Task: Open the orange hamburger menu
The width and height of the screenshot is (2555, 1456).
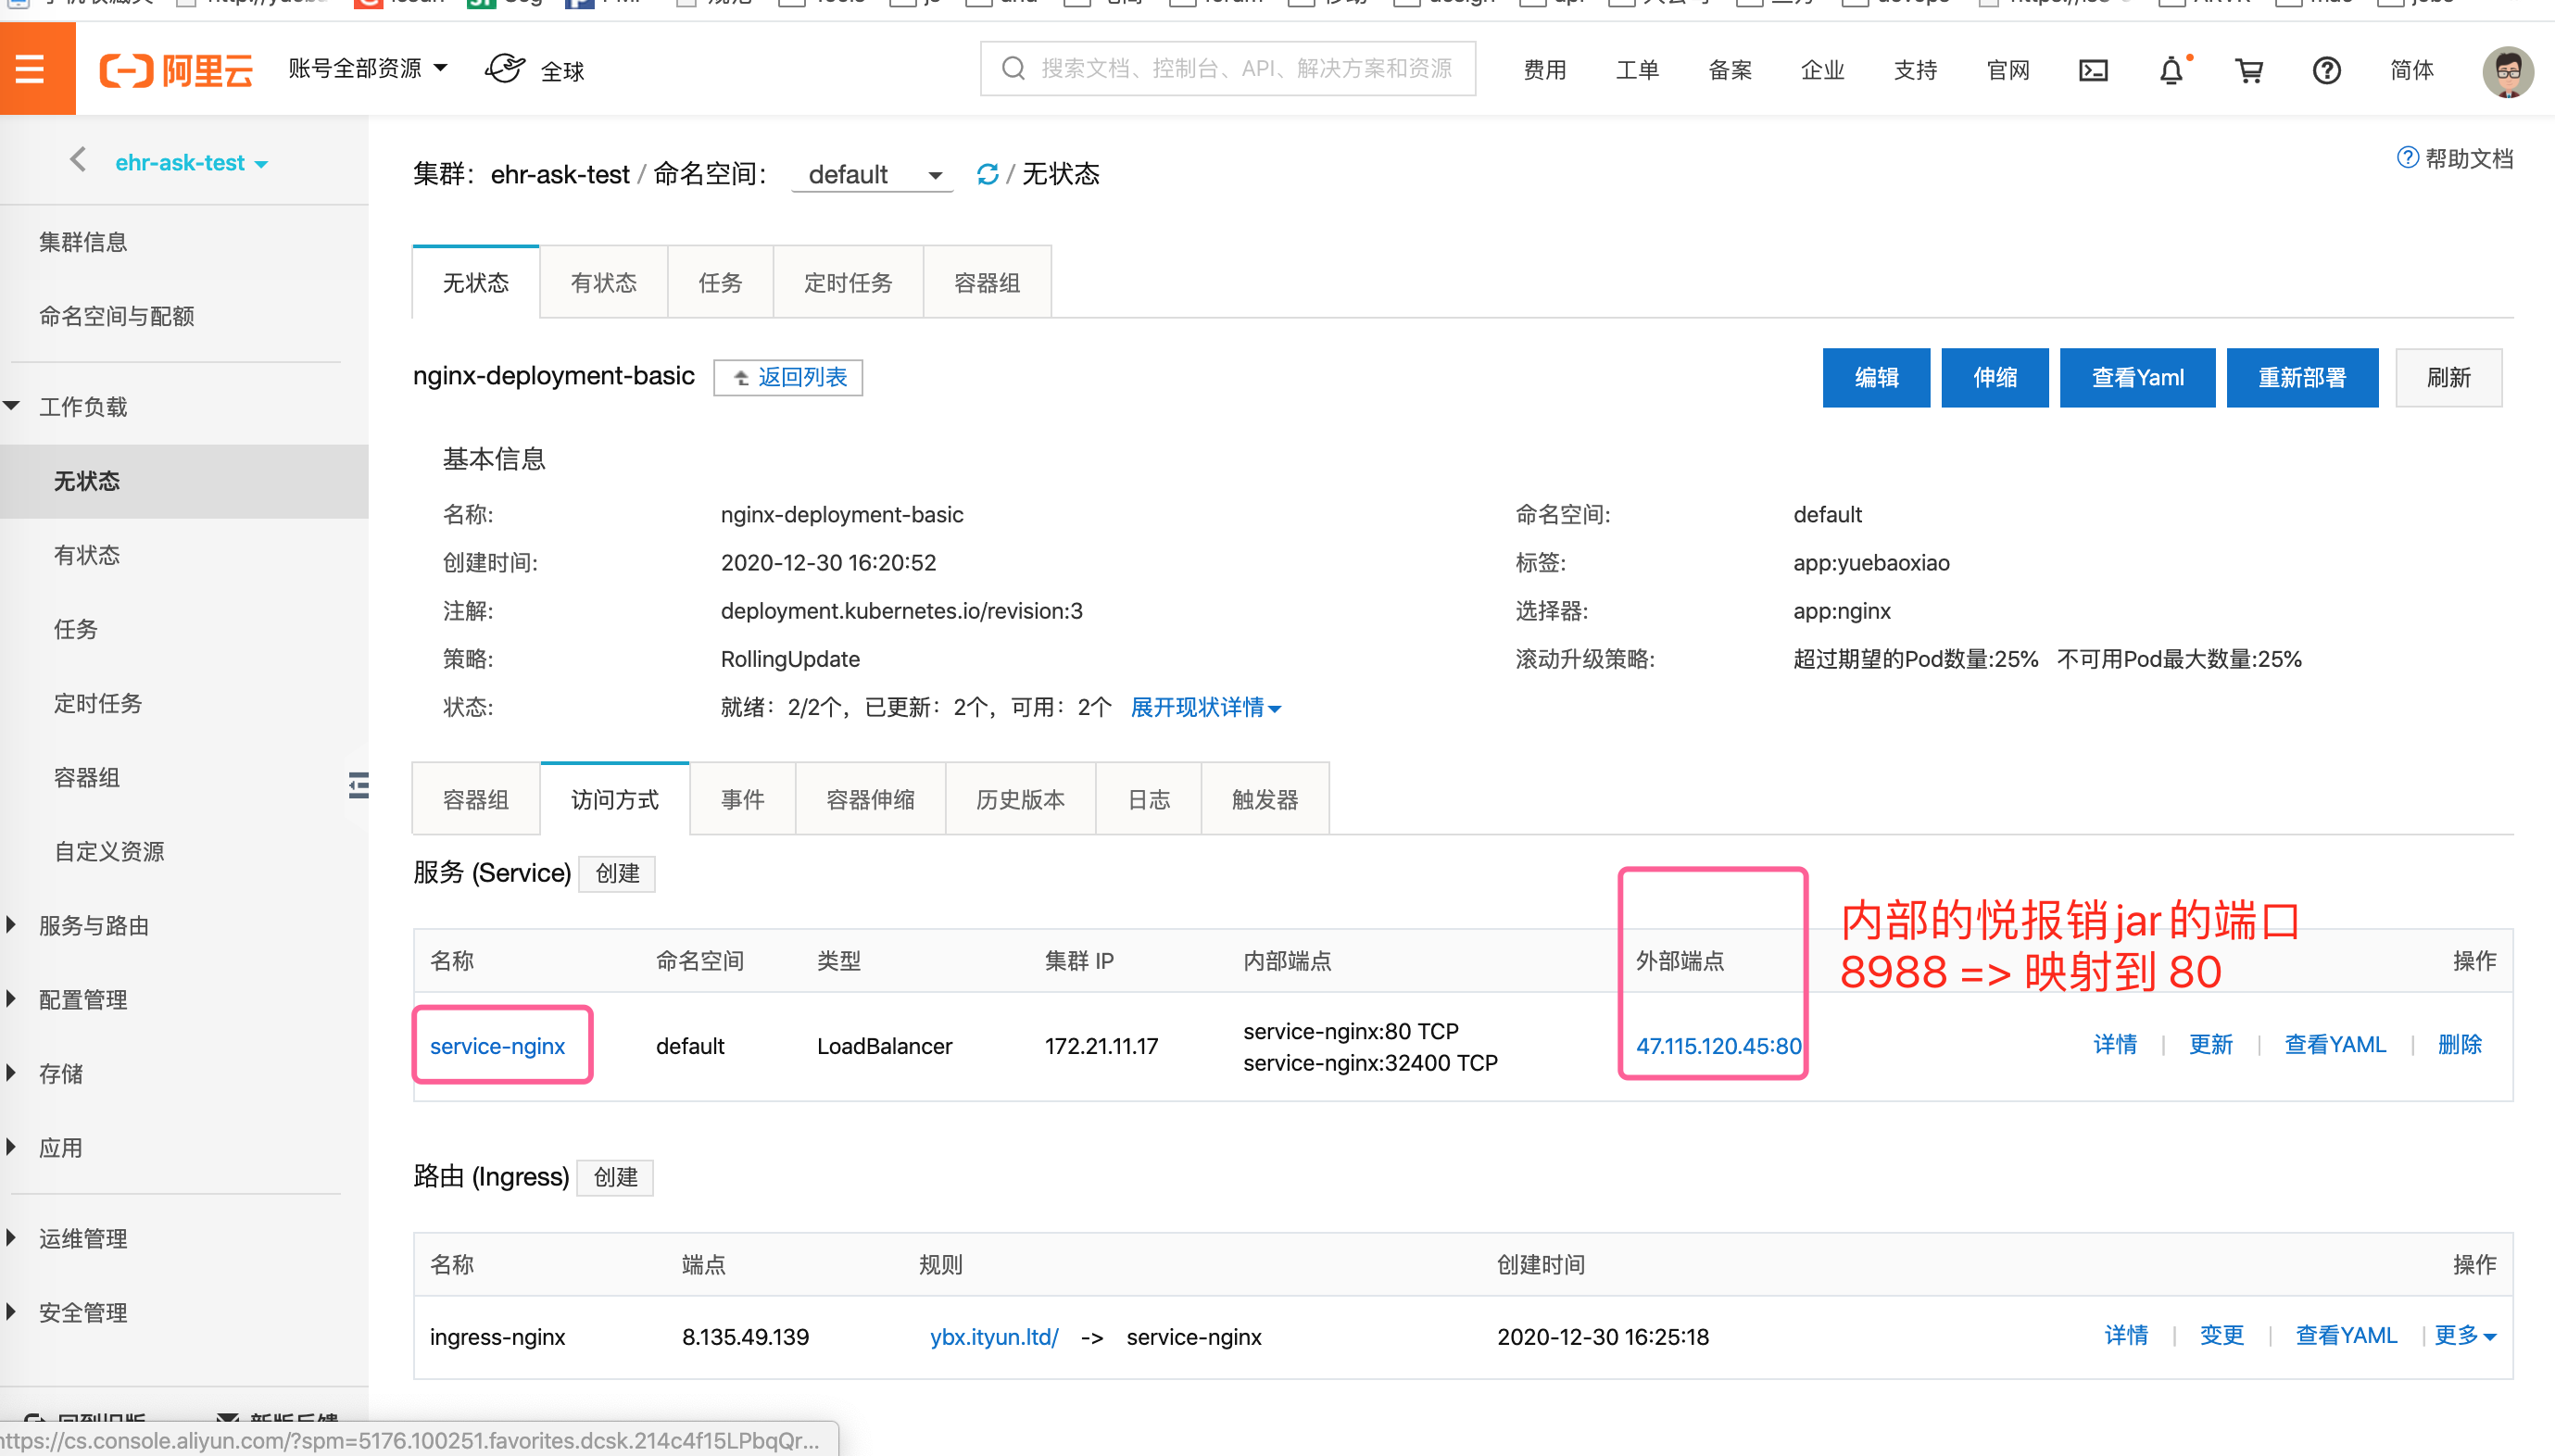Action: 31,70
